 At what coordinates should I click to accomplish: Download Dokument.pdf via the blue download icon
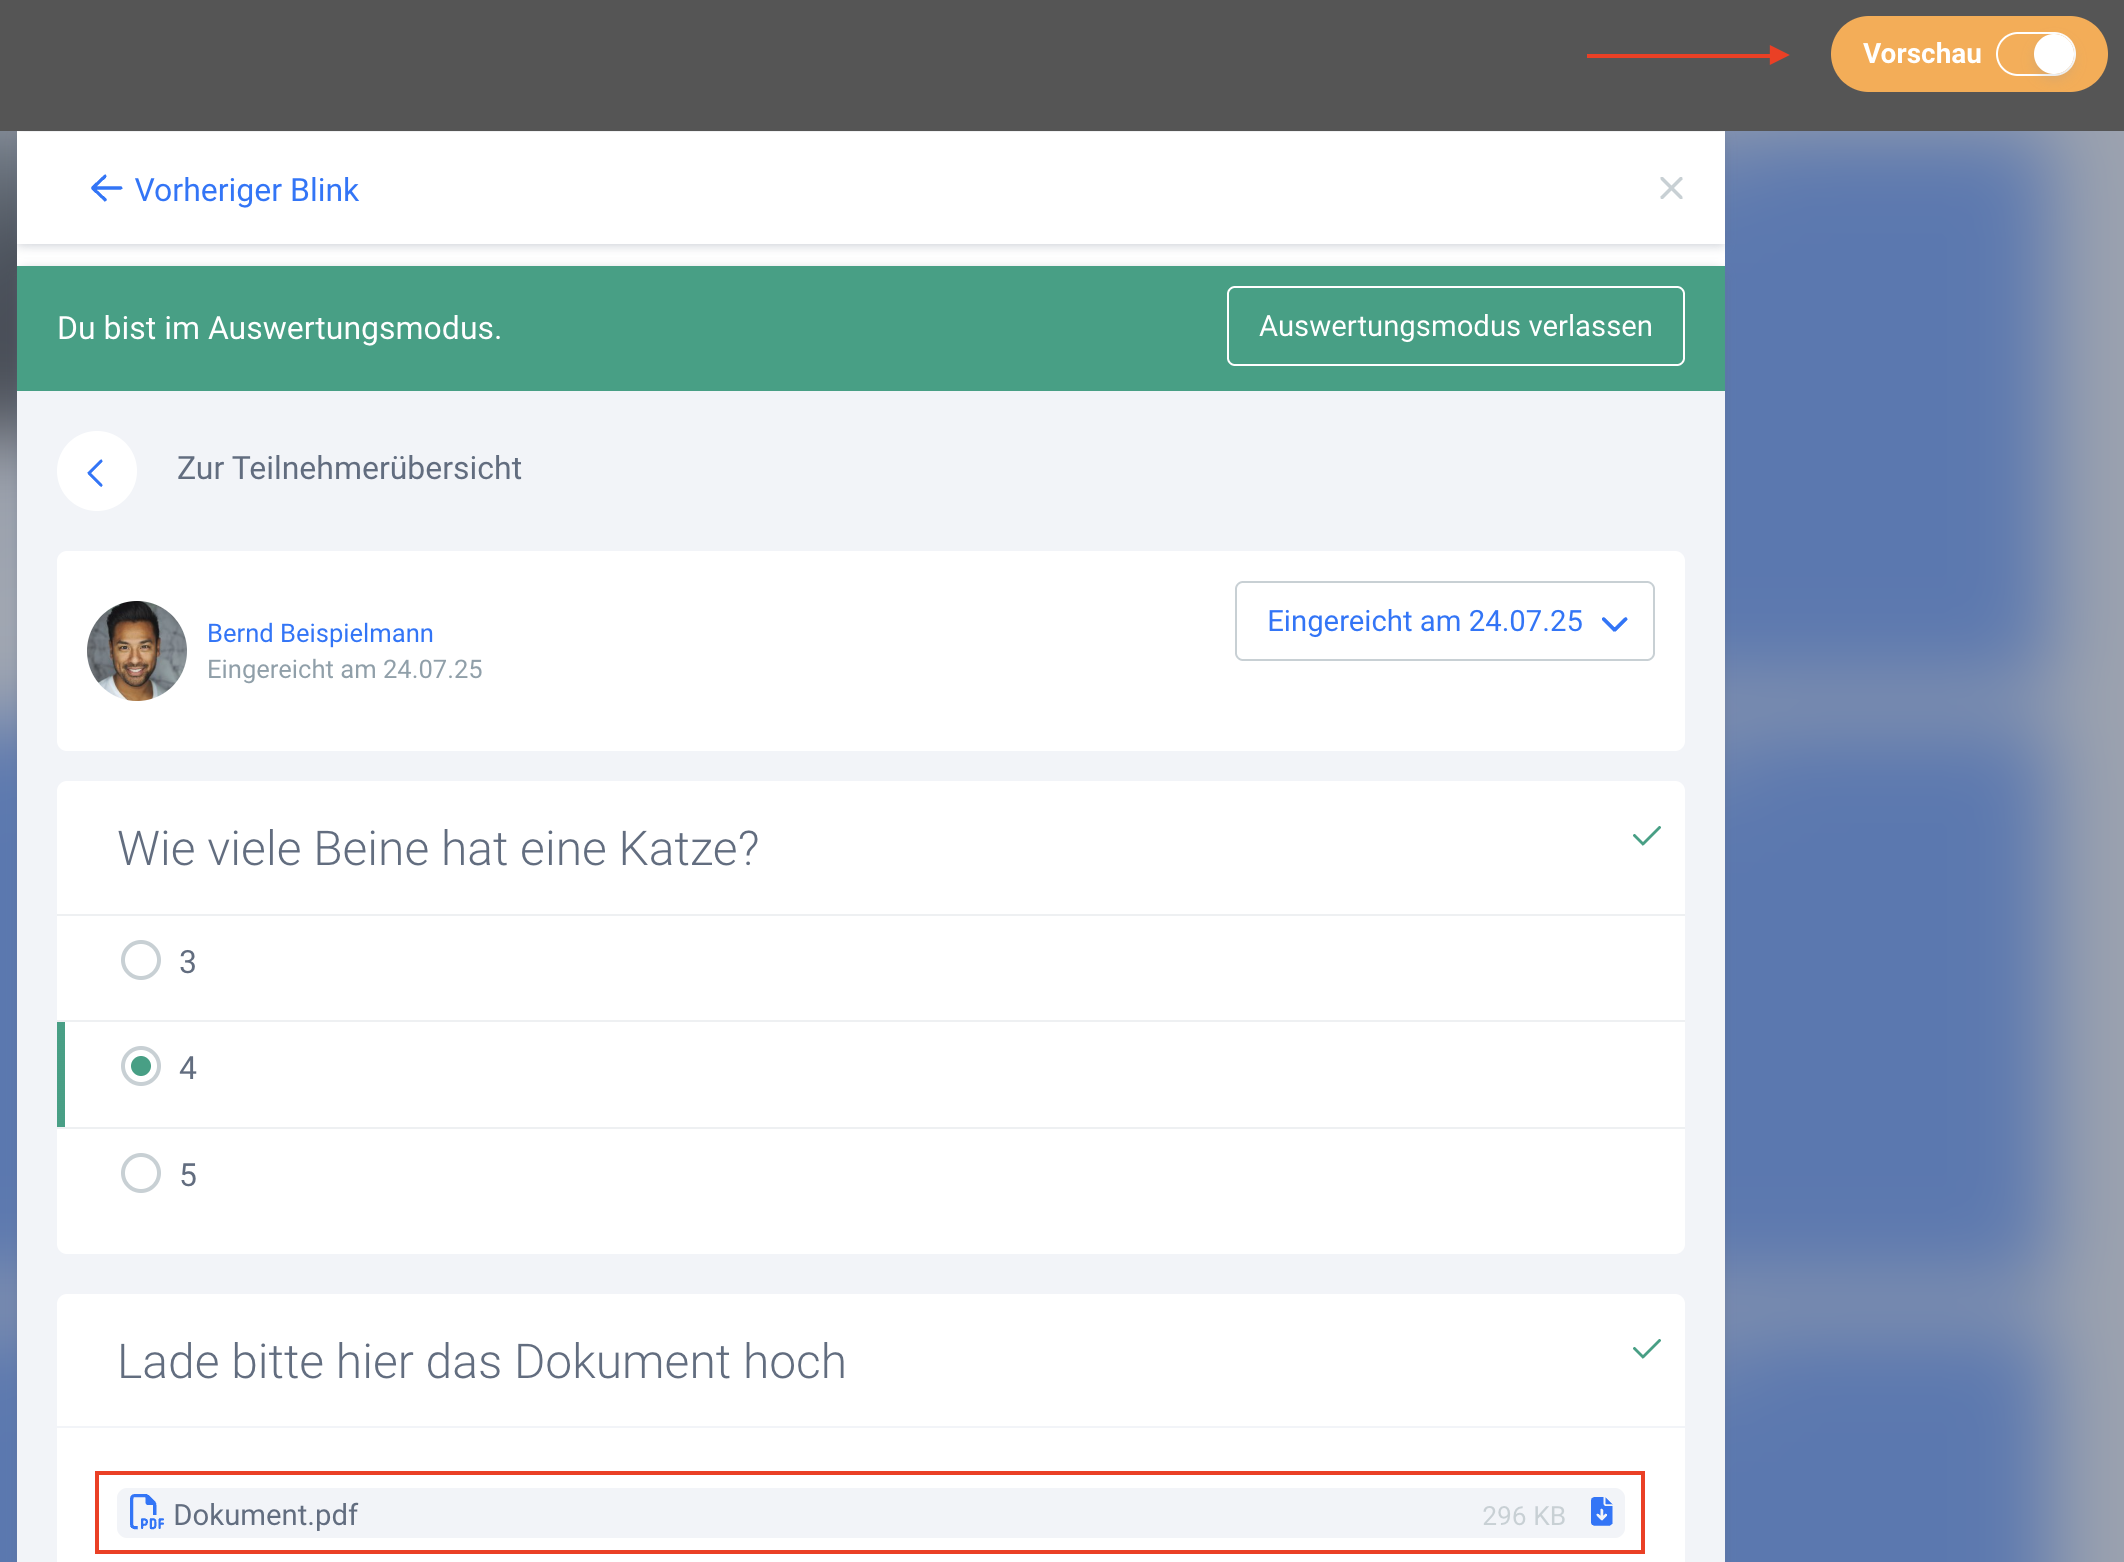point(1601,1512)
